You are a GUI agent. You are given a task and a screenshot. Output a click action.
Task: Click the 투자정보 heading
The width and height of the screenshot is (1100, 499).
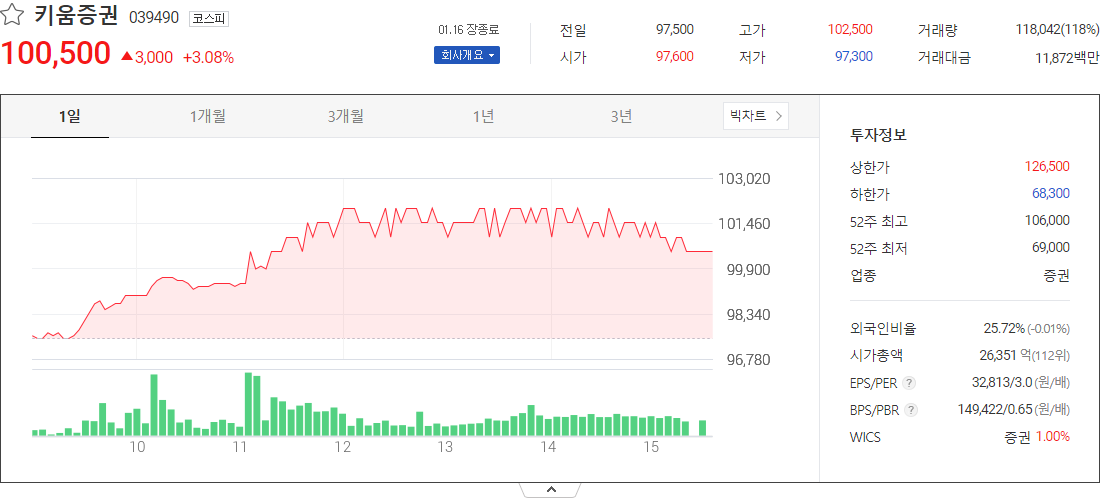(878, 135)
